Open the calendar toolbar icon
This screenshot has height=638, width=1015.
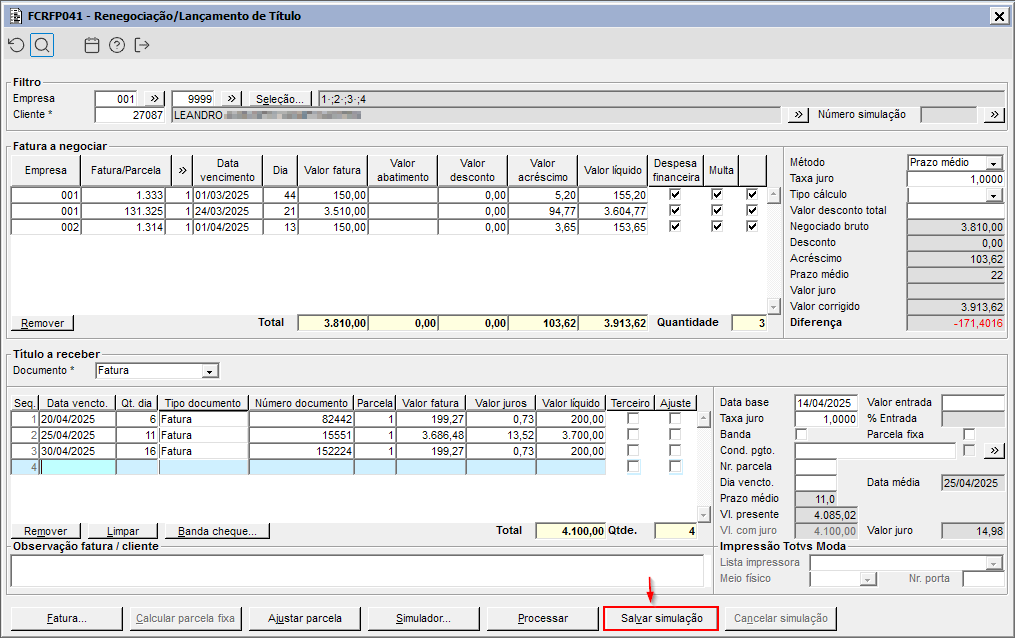(92, 45)
